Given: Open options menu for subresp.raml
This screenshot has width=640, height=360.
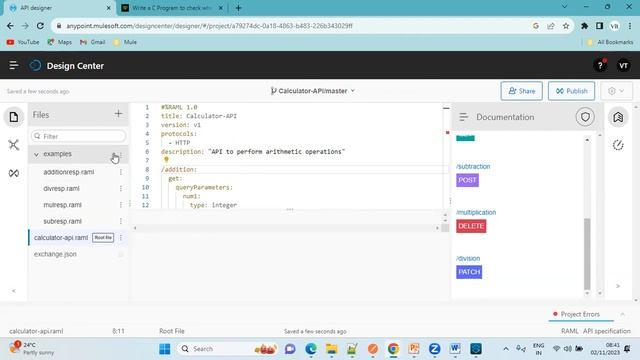Looking at the screenshot, I should [x=121, y=221].
